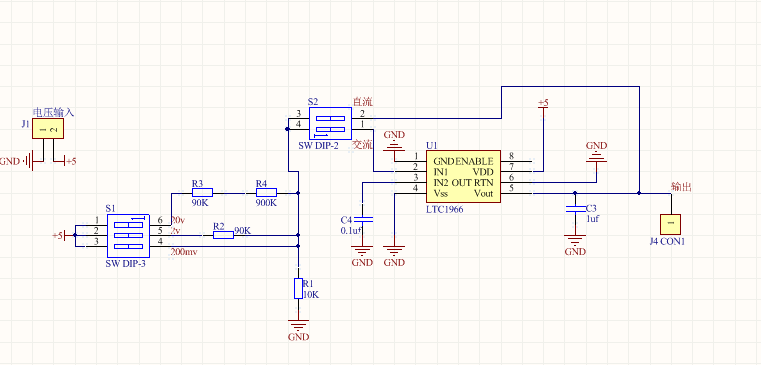Select the U1 LTC1966 chip body
Viewport: 761px width, 365px height.
pos(463,177)
